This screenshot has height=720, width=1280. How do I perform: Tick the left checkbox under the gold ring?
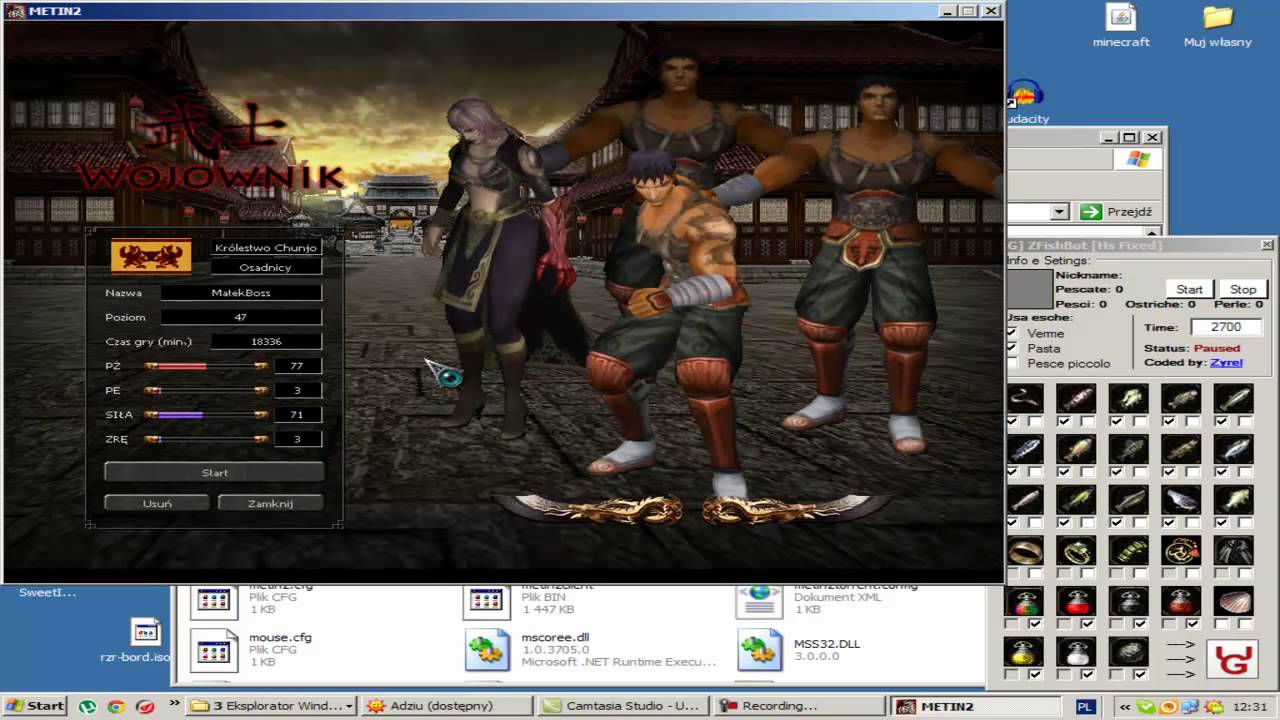[x=1012, y=573]
